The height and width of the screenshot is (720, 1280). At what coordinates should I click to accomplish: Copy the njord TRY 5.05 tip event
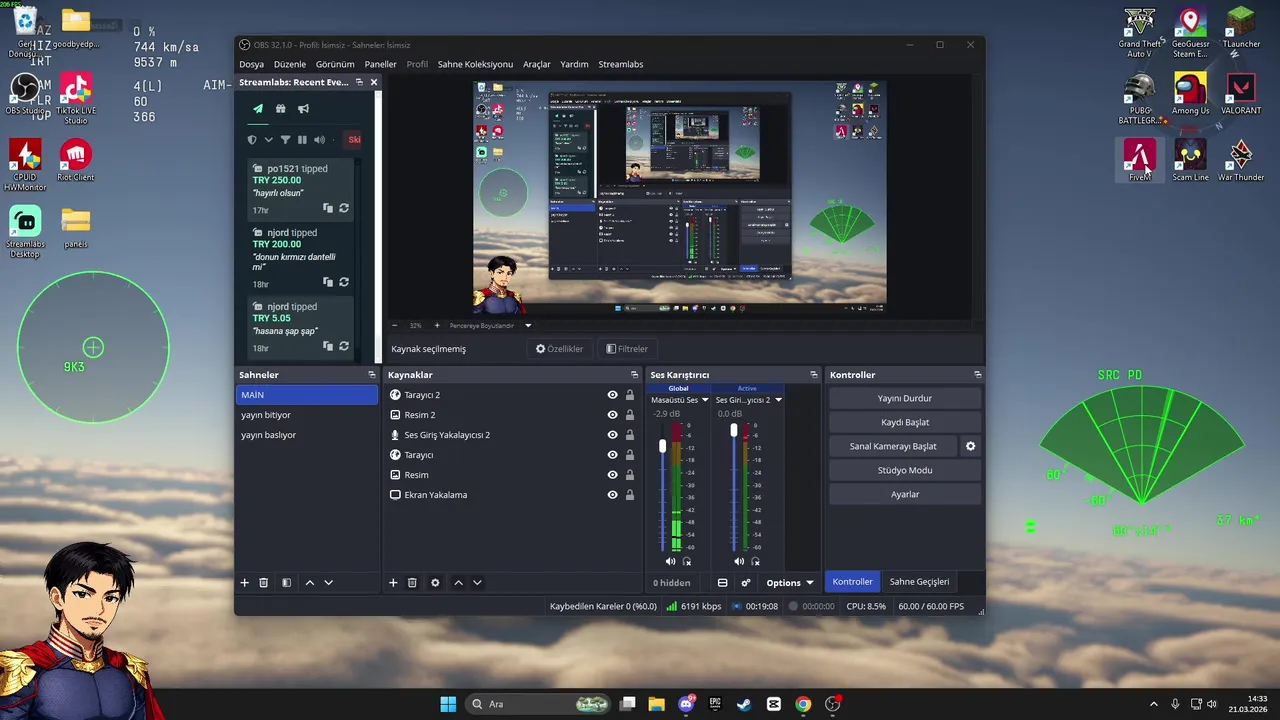(327, 346)
